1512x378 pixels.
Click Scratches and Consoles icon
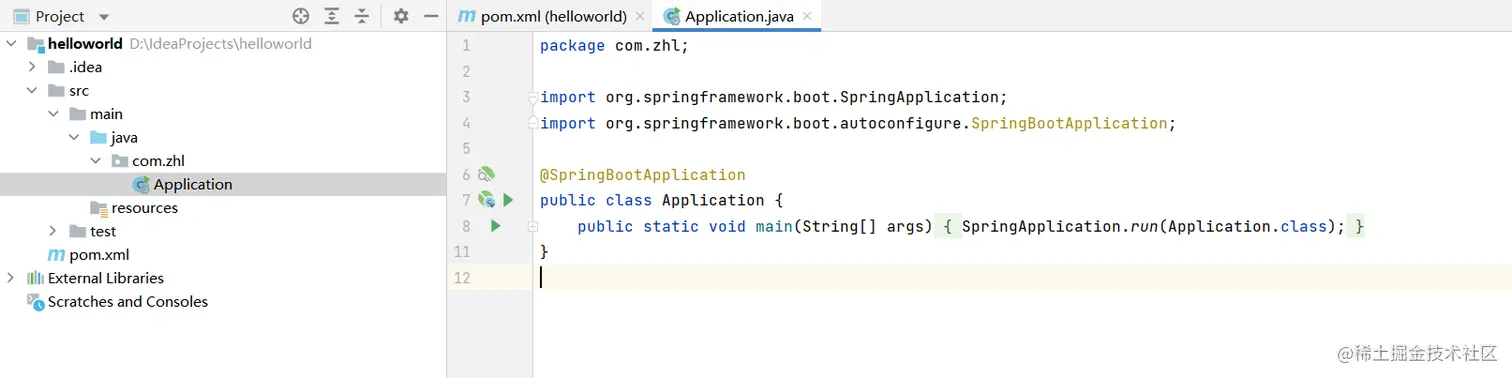[36, 301]
